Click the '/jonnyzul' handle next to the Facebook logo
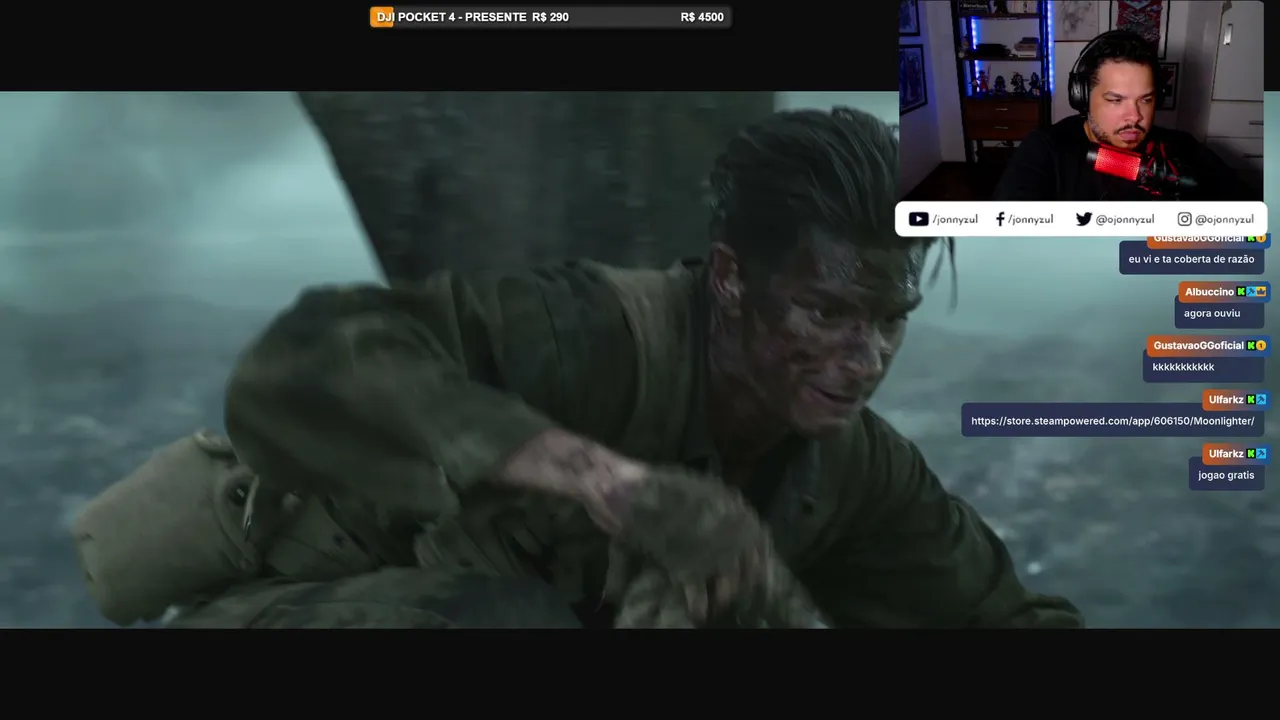The height and width of the screenshot is (720, 1280). click(x=1030, y=220)
